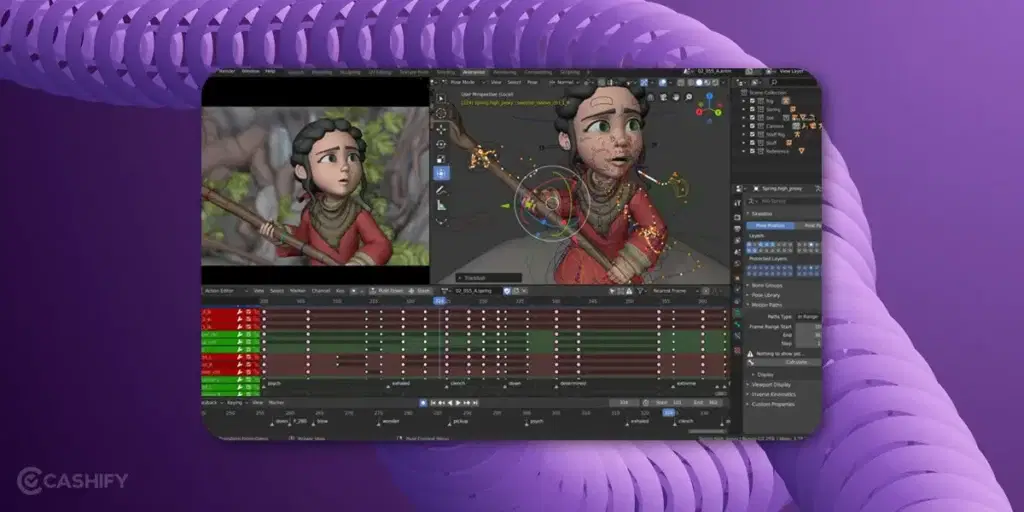This screenshot has height=512, width=1024.
Task: Enable Pose Position in Skeleton panel
Action: [770, 225]
